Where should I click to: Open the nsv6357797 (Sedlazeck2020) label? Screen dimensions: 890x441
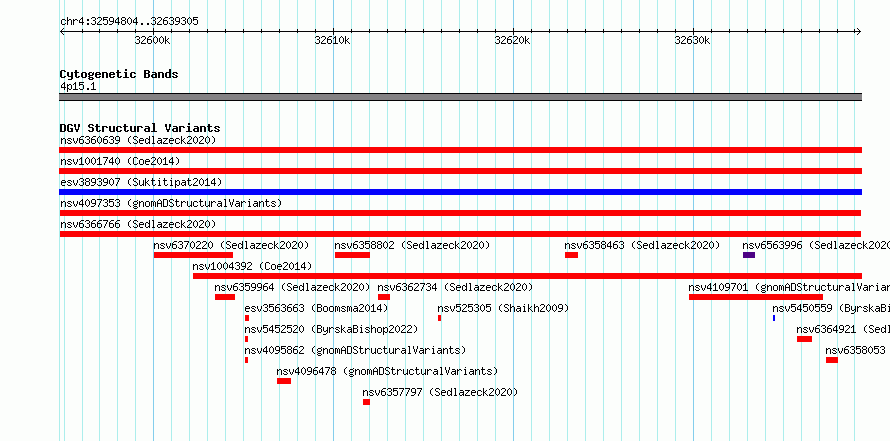440,392
